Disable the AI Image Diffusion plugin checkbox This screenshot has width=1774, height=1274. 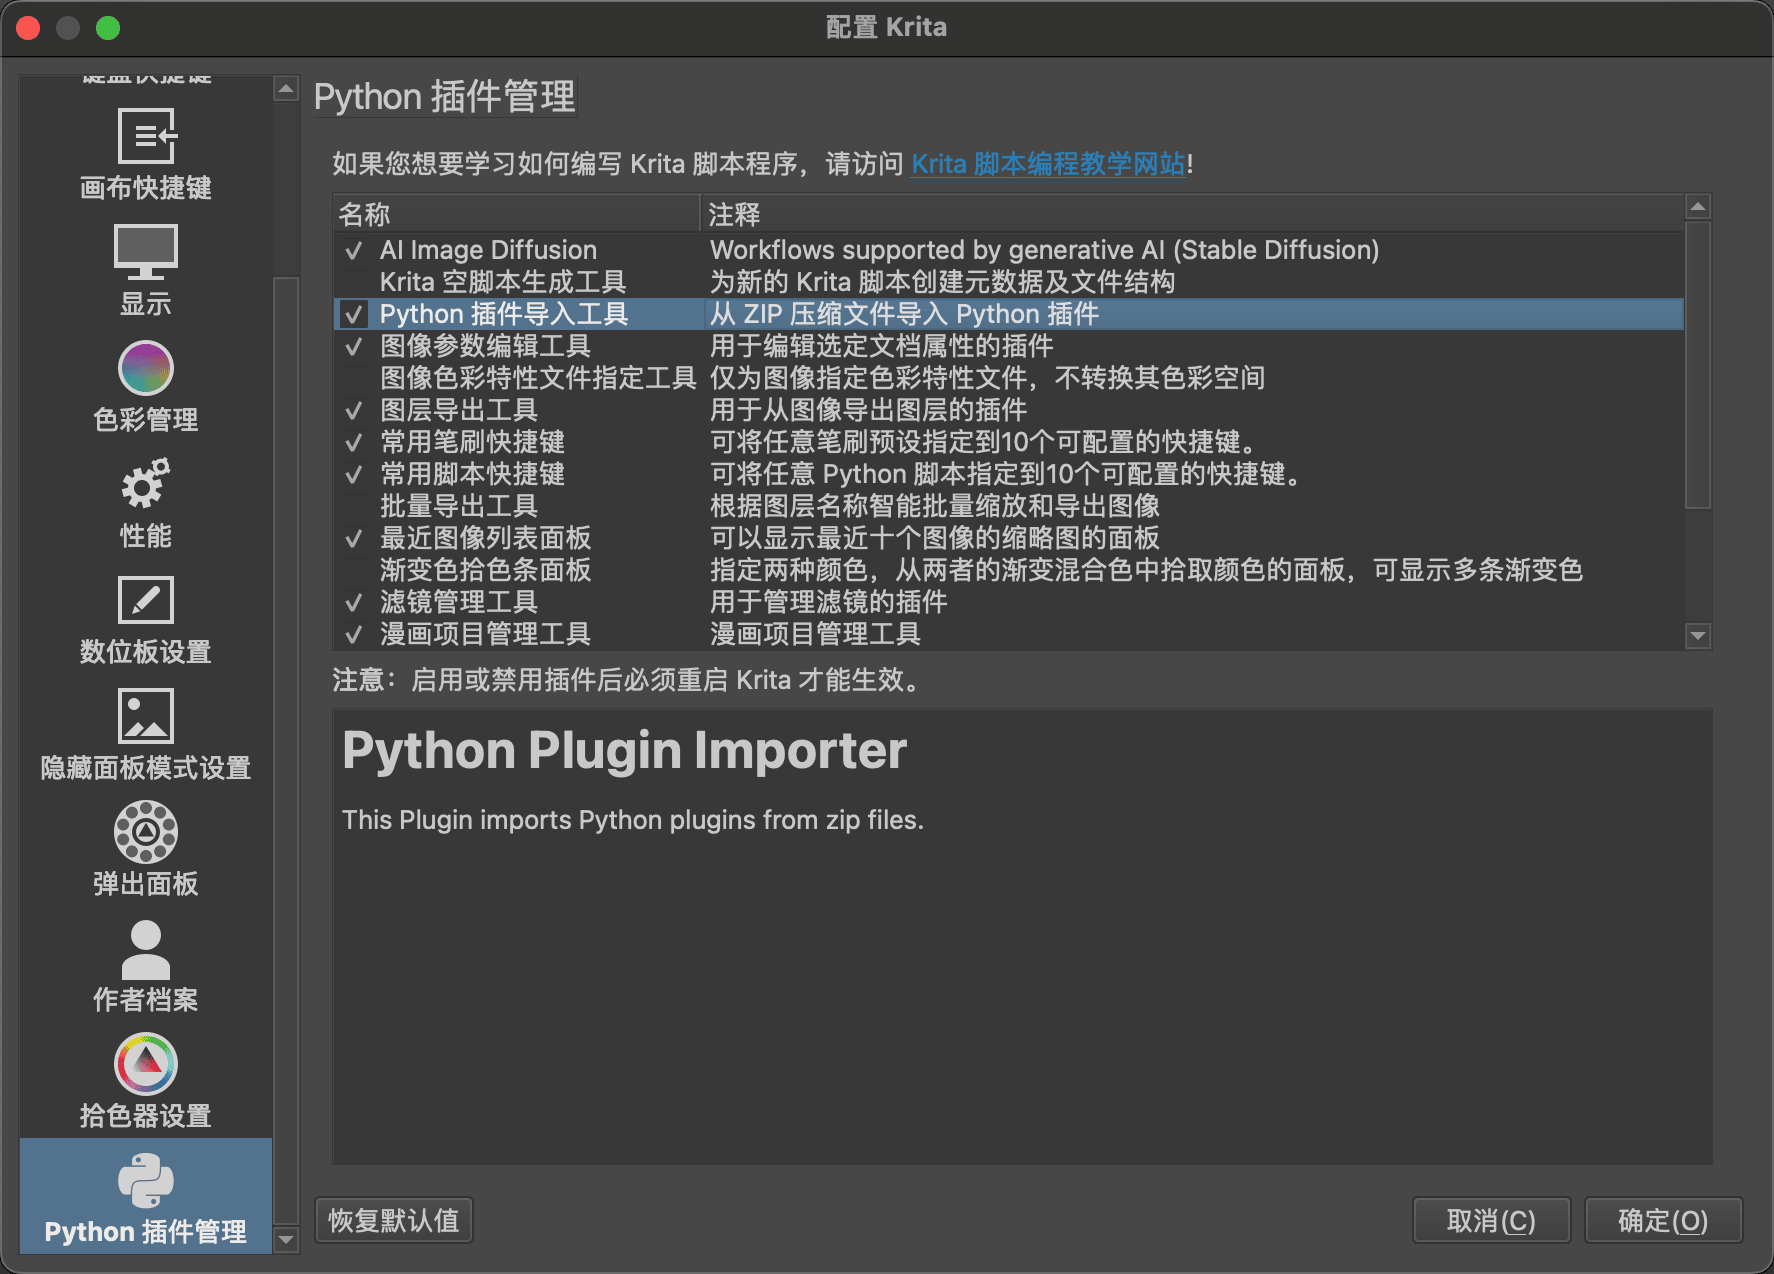pos(354,251)
